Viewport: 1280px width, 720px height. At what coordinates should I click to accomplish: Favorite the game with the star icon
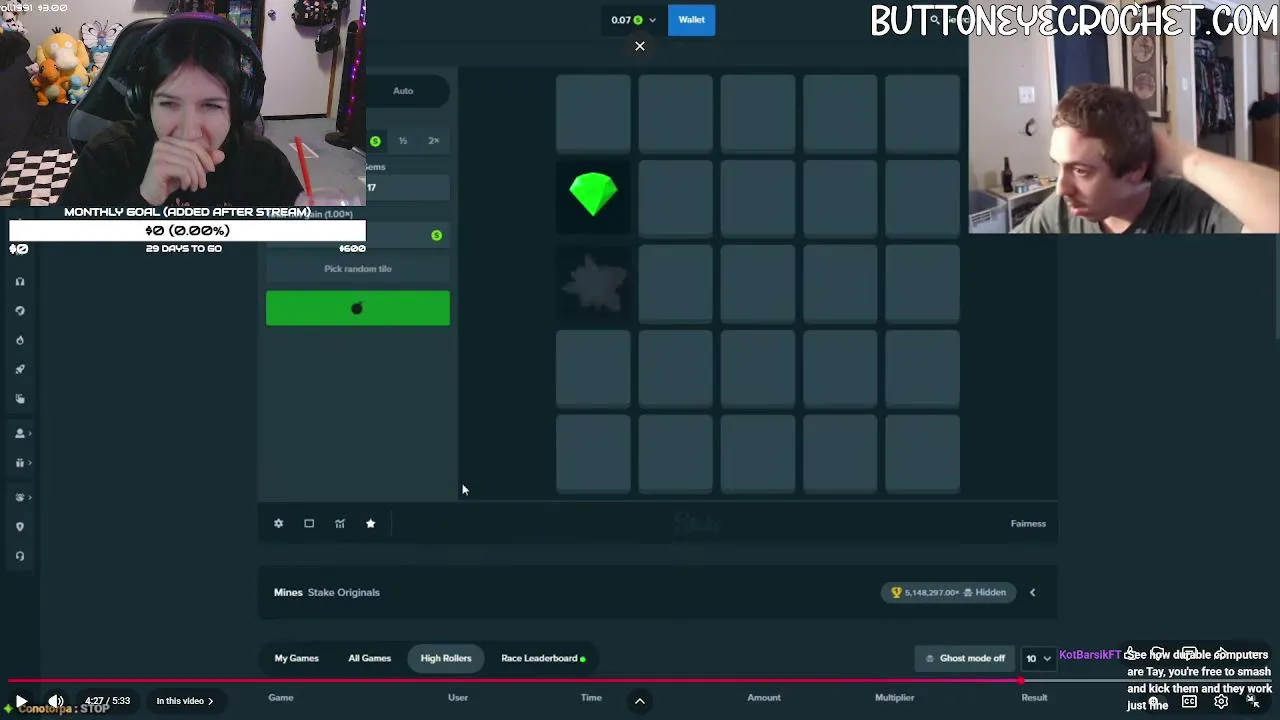[370, 524]
